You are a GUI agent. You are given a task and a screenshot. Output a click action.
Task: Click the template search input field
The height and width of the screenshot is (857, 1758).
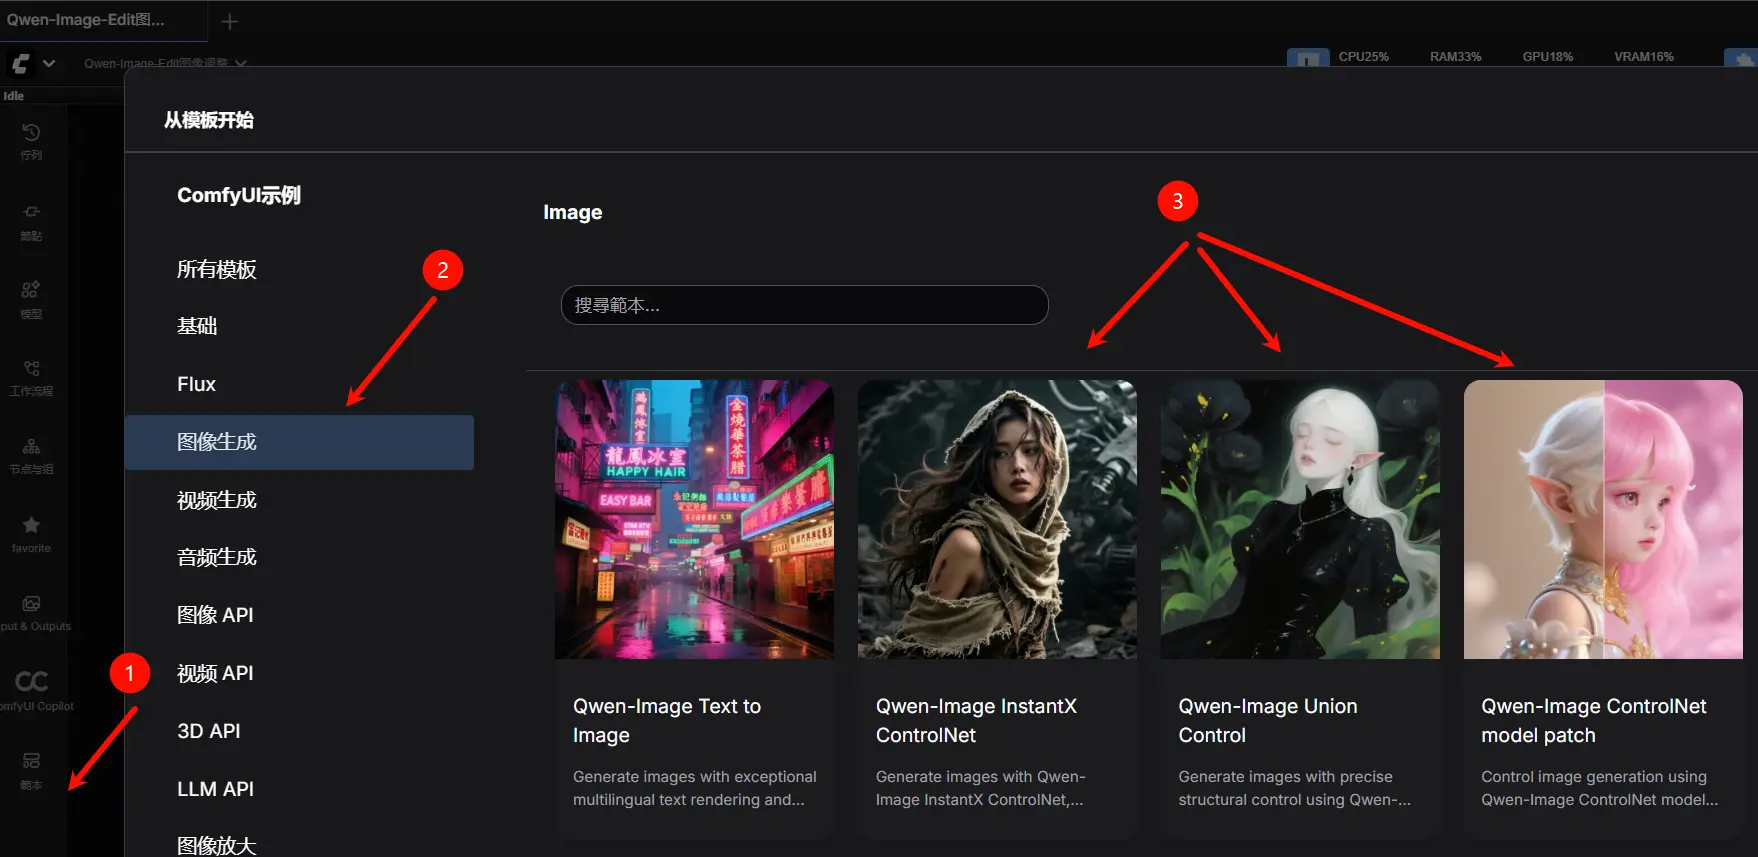[804, 305]
